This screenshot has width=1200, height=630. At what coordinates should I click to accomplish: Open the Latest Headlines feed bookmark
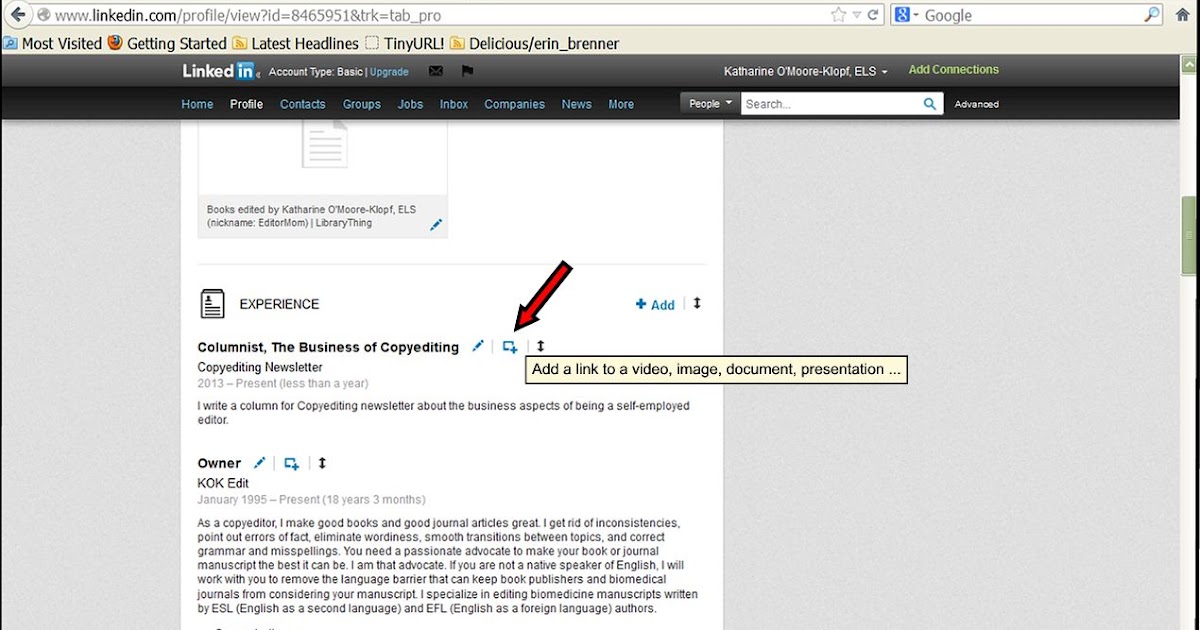point(295,43)
